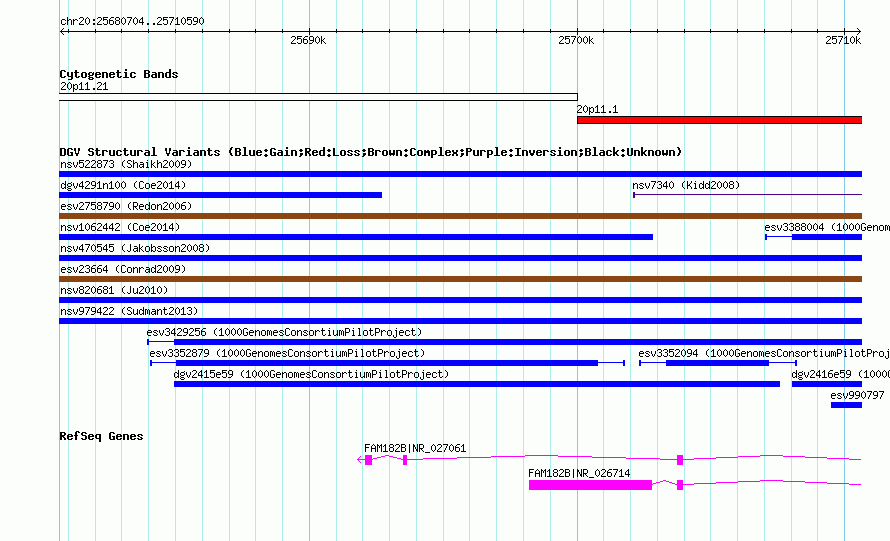The image size is (890, 541).
Task: Click the thin purple nsv7340 inversion line
Action: (748, 195)
